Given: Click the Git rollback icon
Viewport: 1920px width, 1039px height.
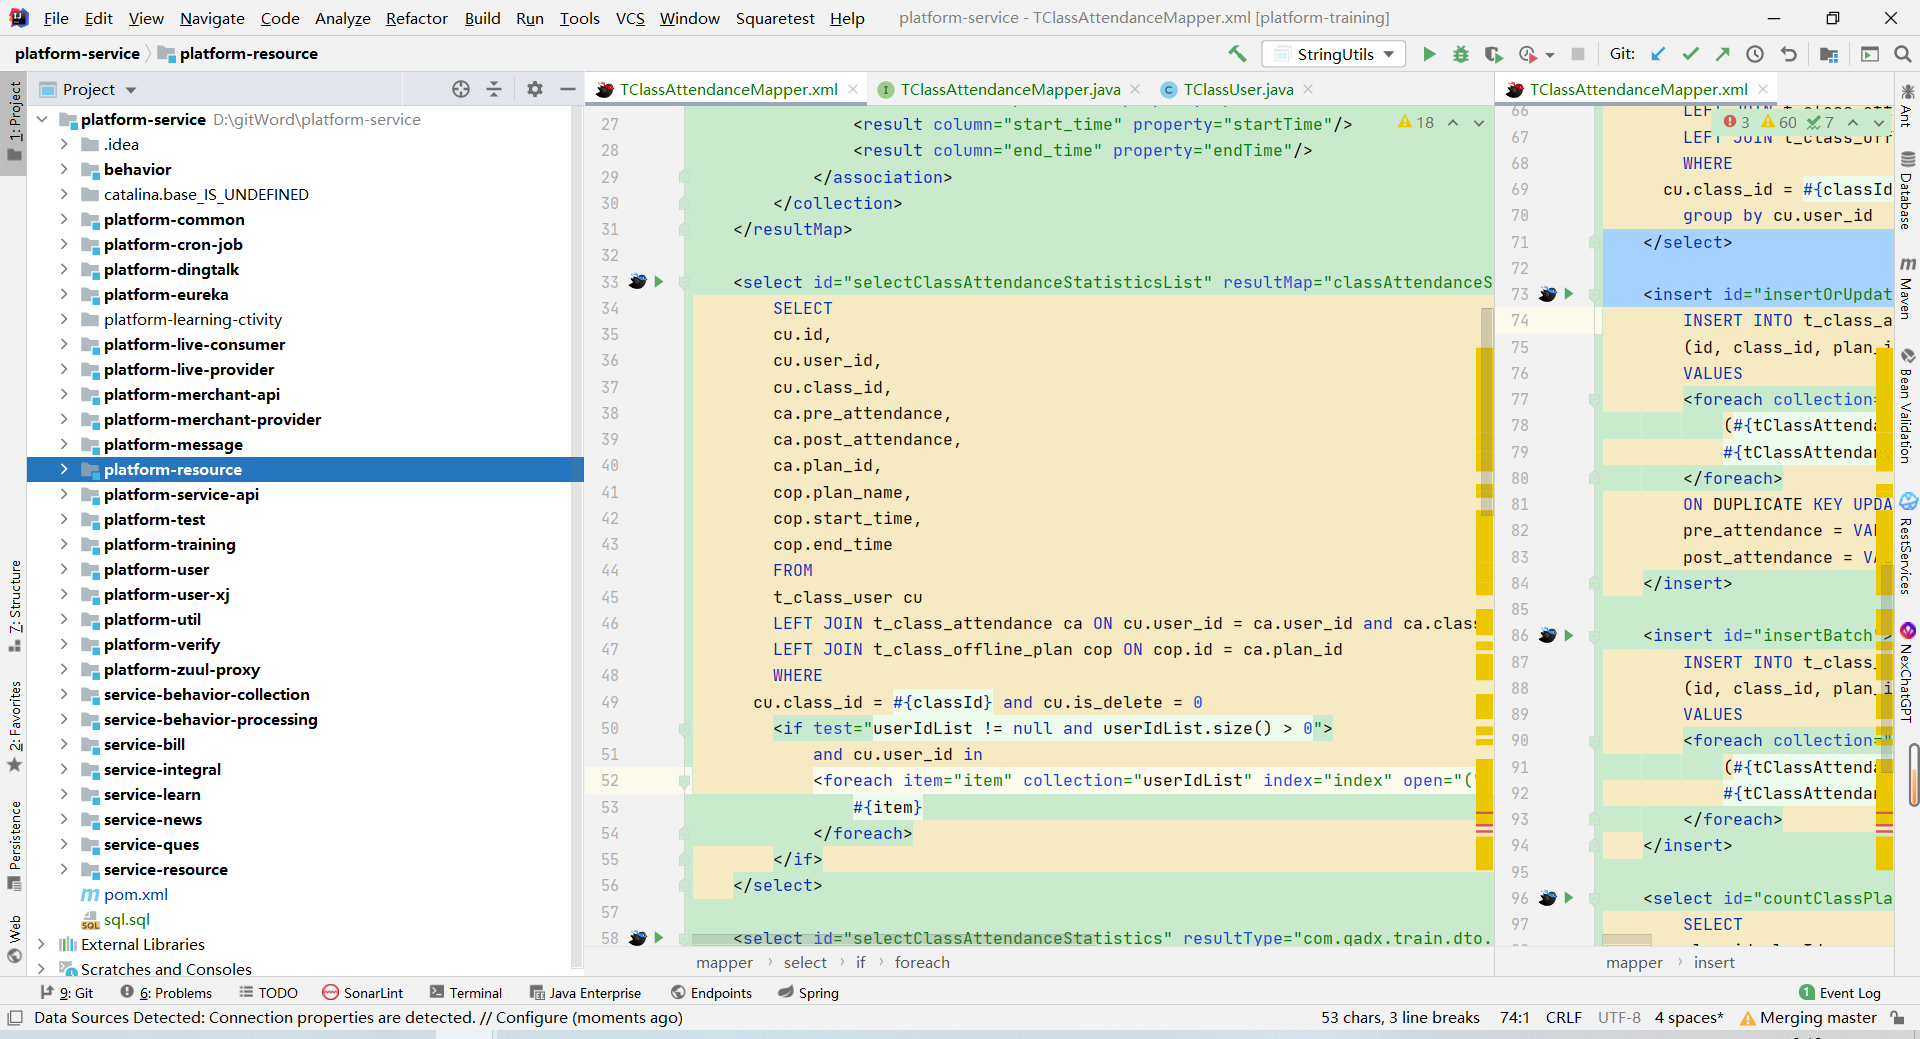Looking at the screenshot, I should (x=1788, y=54).
